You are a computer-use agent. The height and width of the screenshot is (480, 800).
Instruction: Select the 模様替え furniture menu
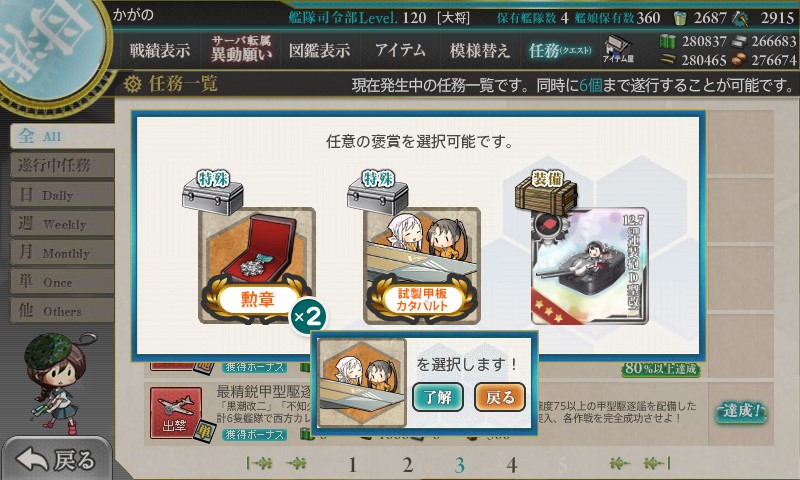[480, 50]
